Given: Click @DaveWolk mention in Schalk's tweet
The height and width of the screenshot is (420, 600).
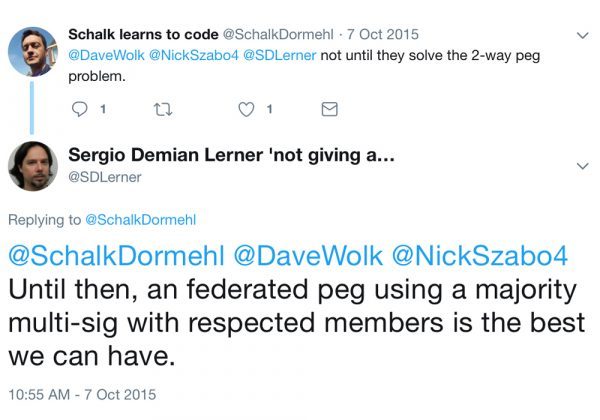Looking at the screenshot, I should pos(106,54).
